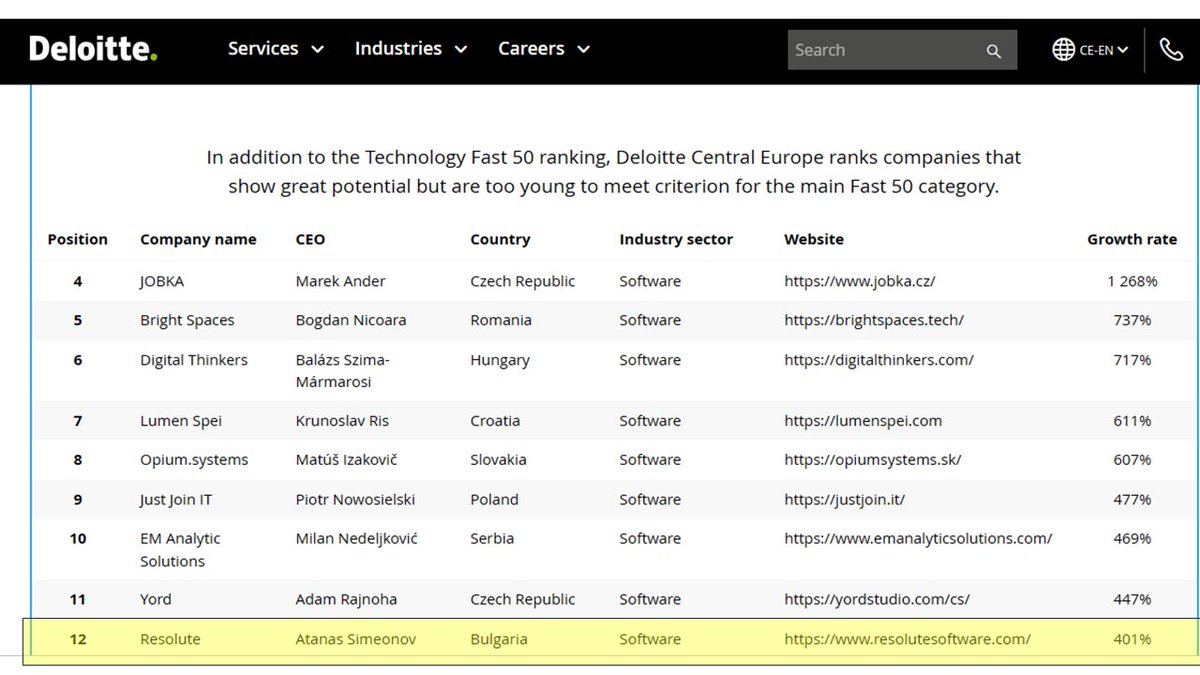Click CEO name Adam Rajnoha
The height and width of the screenshot is (675, 1200).
coord(347,600)
